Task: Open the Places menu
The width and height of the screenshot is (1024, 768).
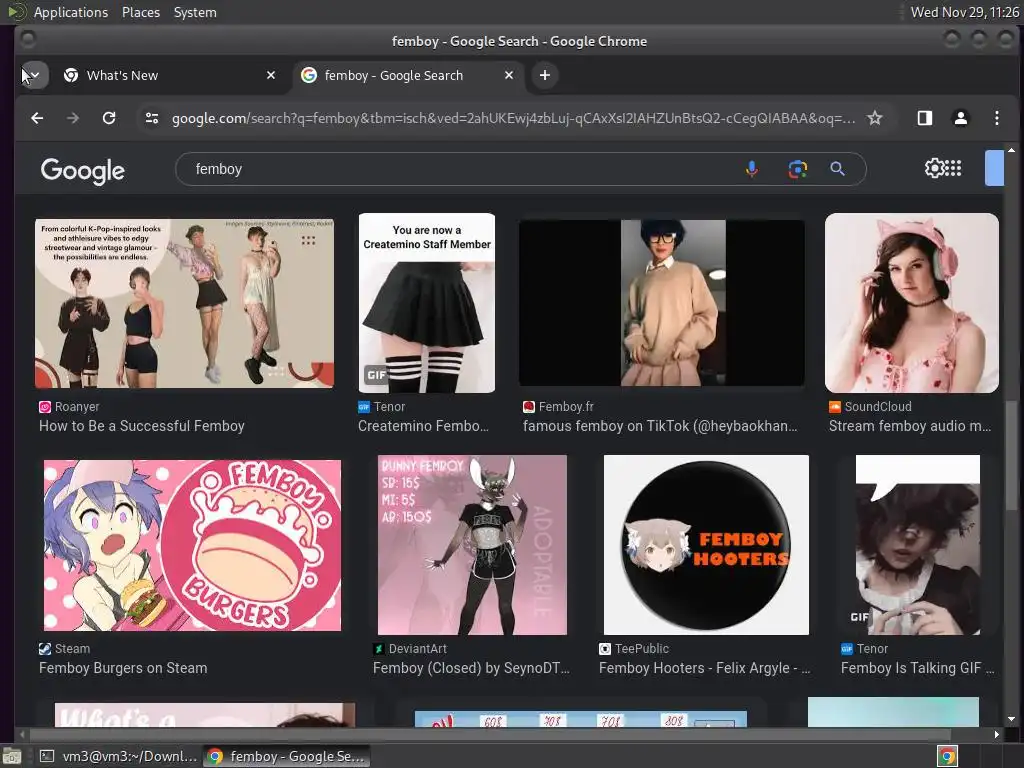Action: (140, 12)
